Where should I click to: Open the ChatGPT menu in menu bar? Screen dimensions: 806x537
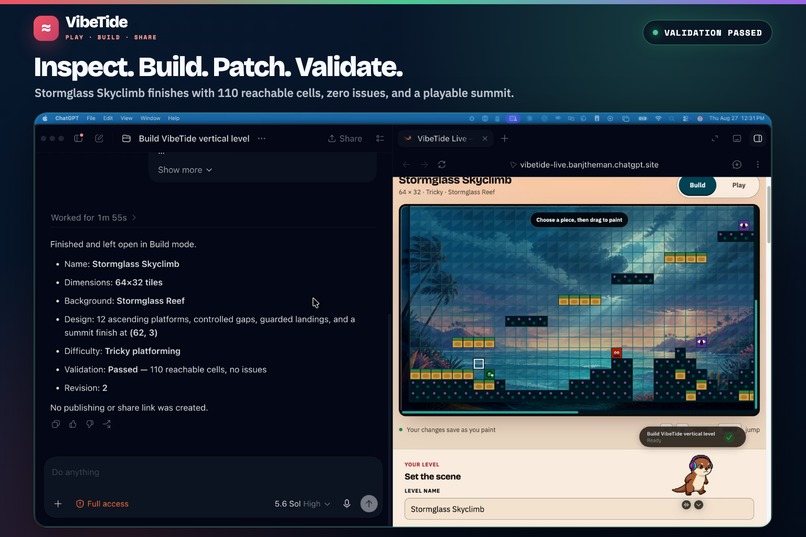[x=67, y=118]
